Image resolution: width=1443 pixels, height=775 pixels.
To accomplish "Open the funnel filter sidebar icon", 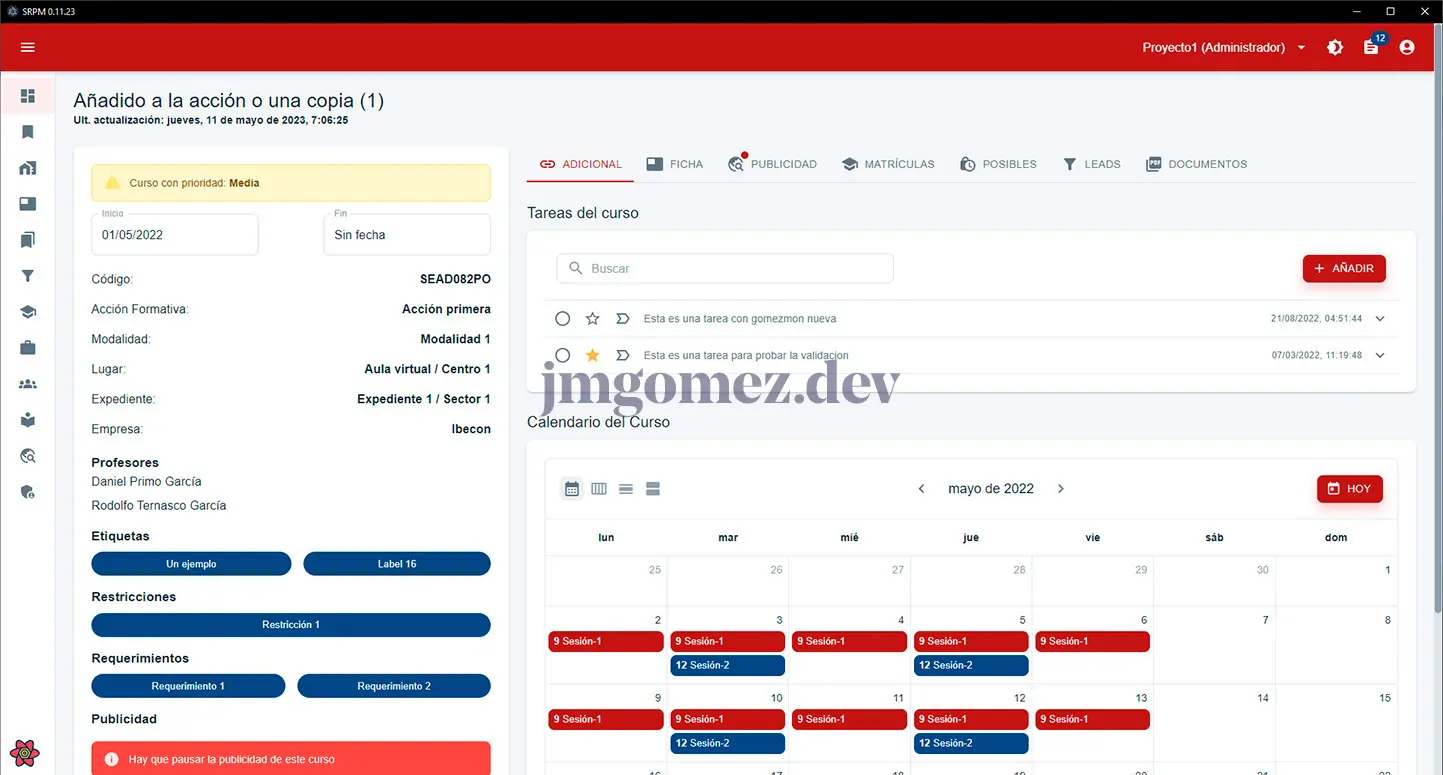I will tap(28, 276).
